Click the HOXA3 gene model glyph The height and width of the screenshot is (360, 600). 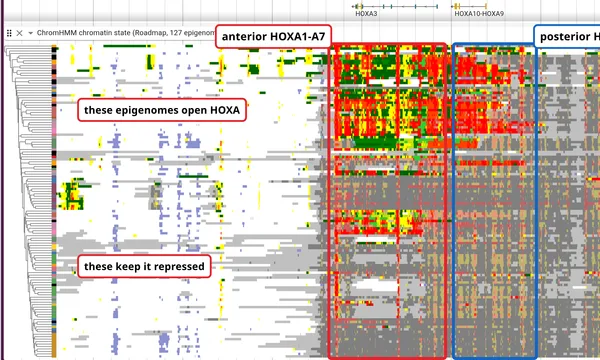click(395, 6)
